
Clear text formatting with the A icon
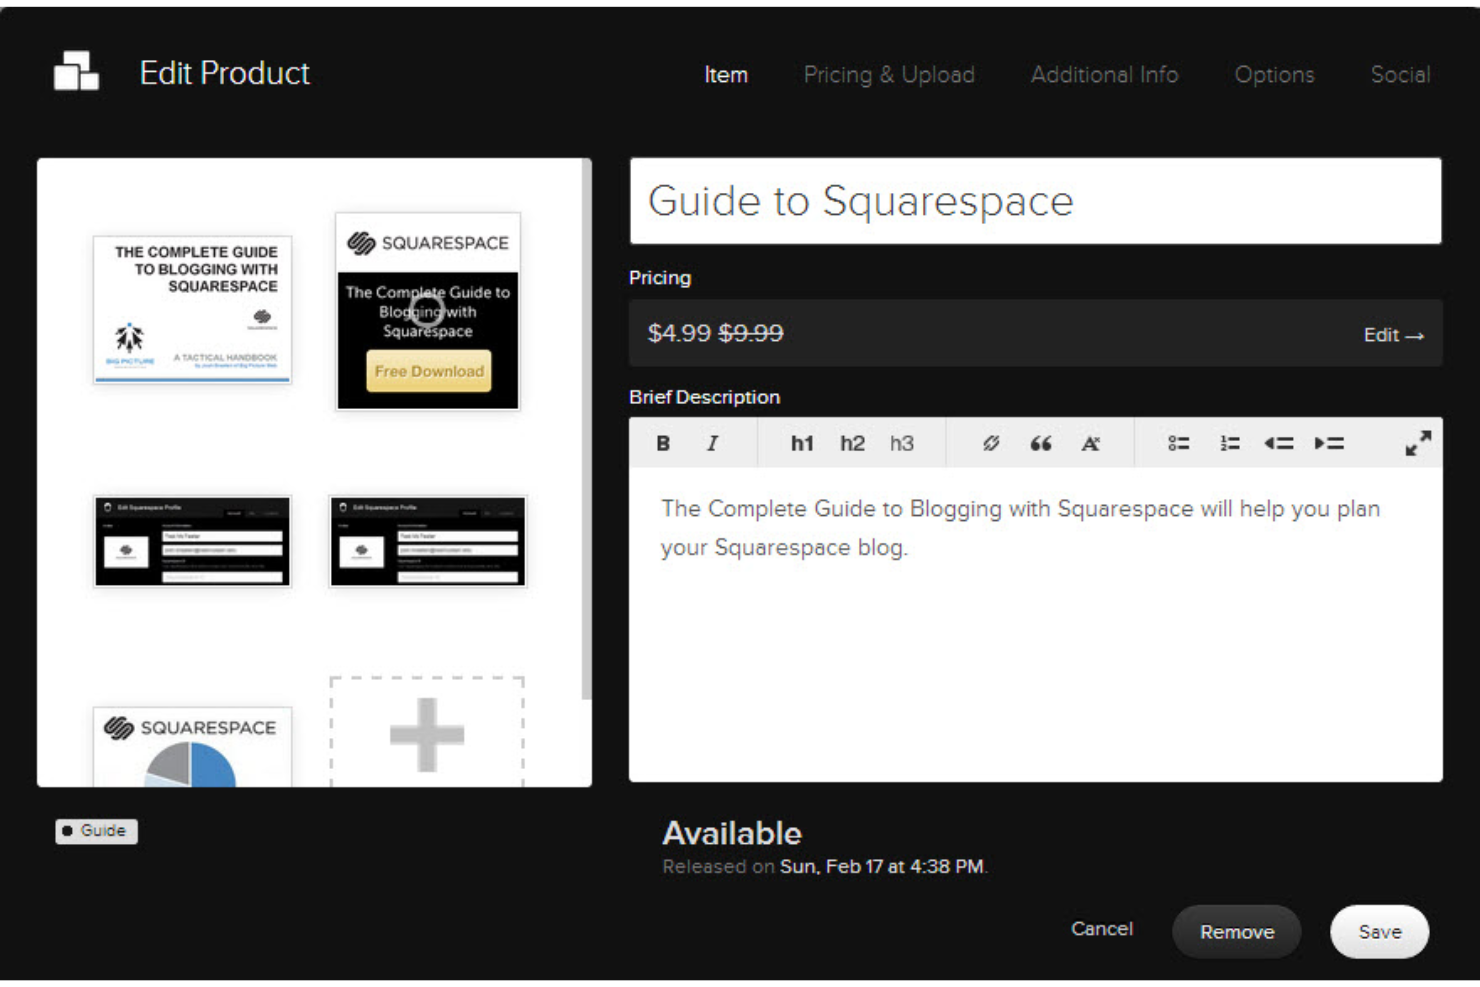[1090, 443]
